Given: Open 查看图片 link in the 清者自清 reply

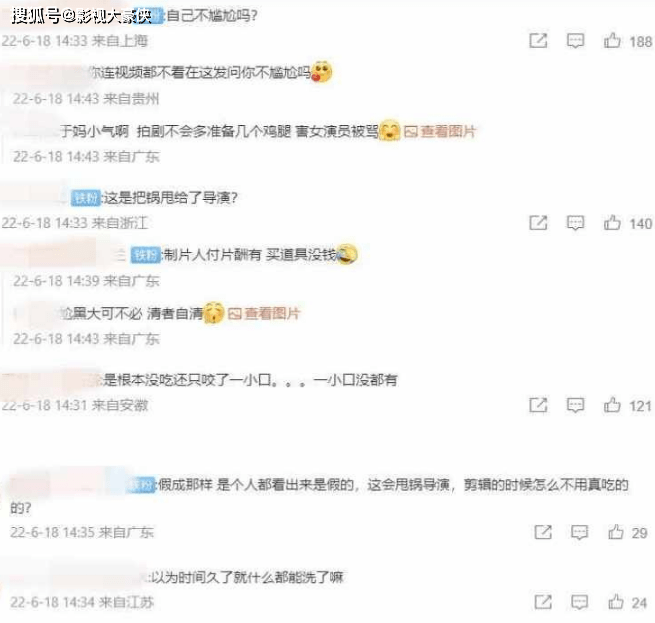Looking at the screenshot, I should coord(264,313).
